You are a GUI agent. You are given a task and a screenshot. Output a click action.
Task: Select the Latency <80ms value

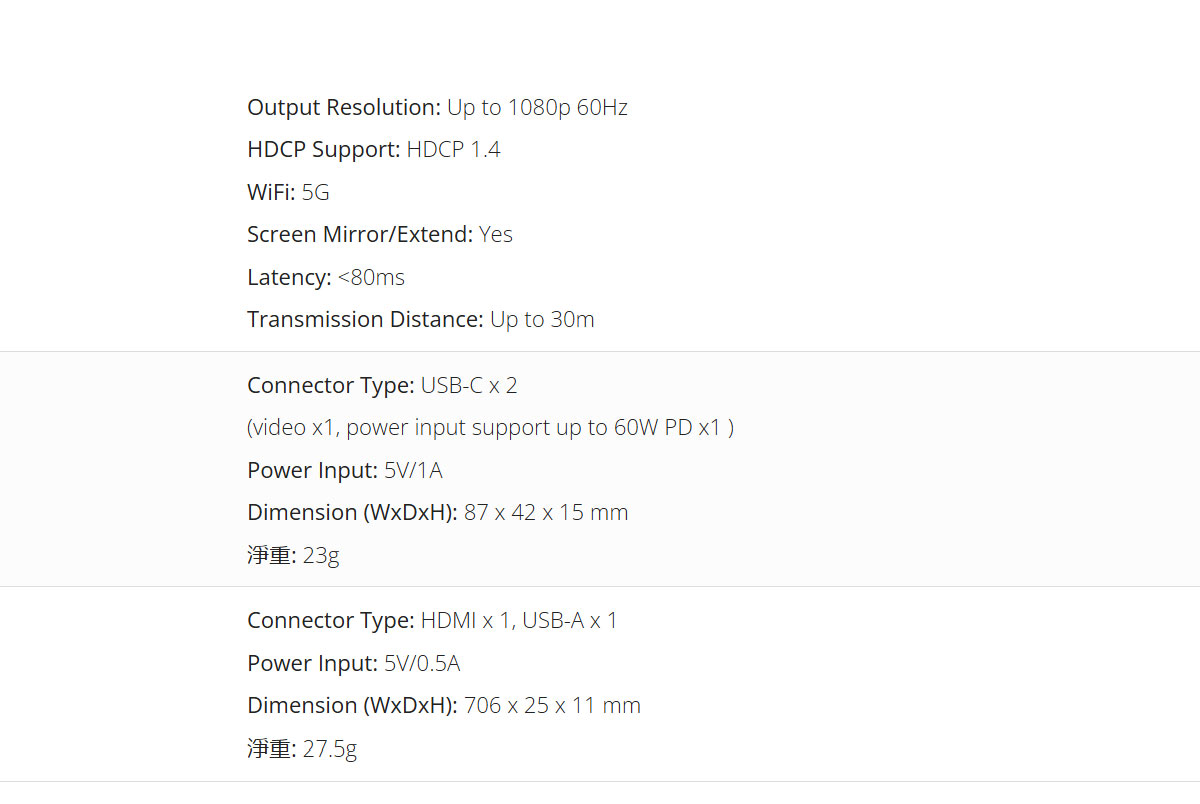tap(371, 277)
